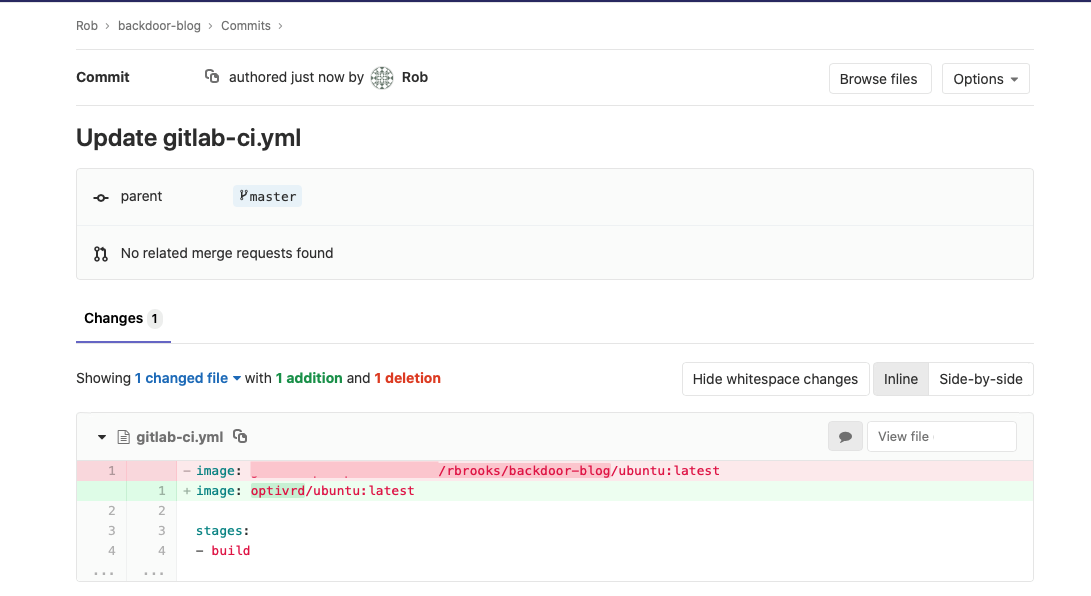The image size is (1091, 596).
Task: Collapse the gitlab-ci.yml diff
Action: pyautogui.click(x=102, y=437)
